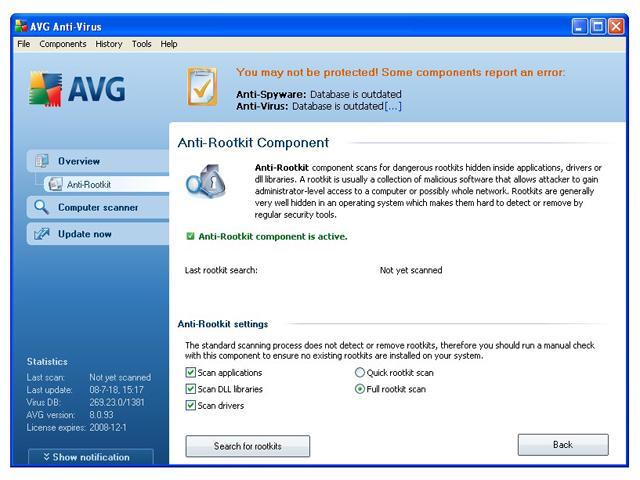Click the clipboard checkmark status icon
Image resolution: width=640 pixels, height=480 pixels.
click(202, 87)
